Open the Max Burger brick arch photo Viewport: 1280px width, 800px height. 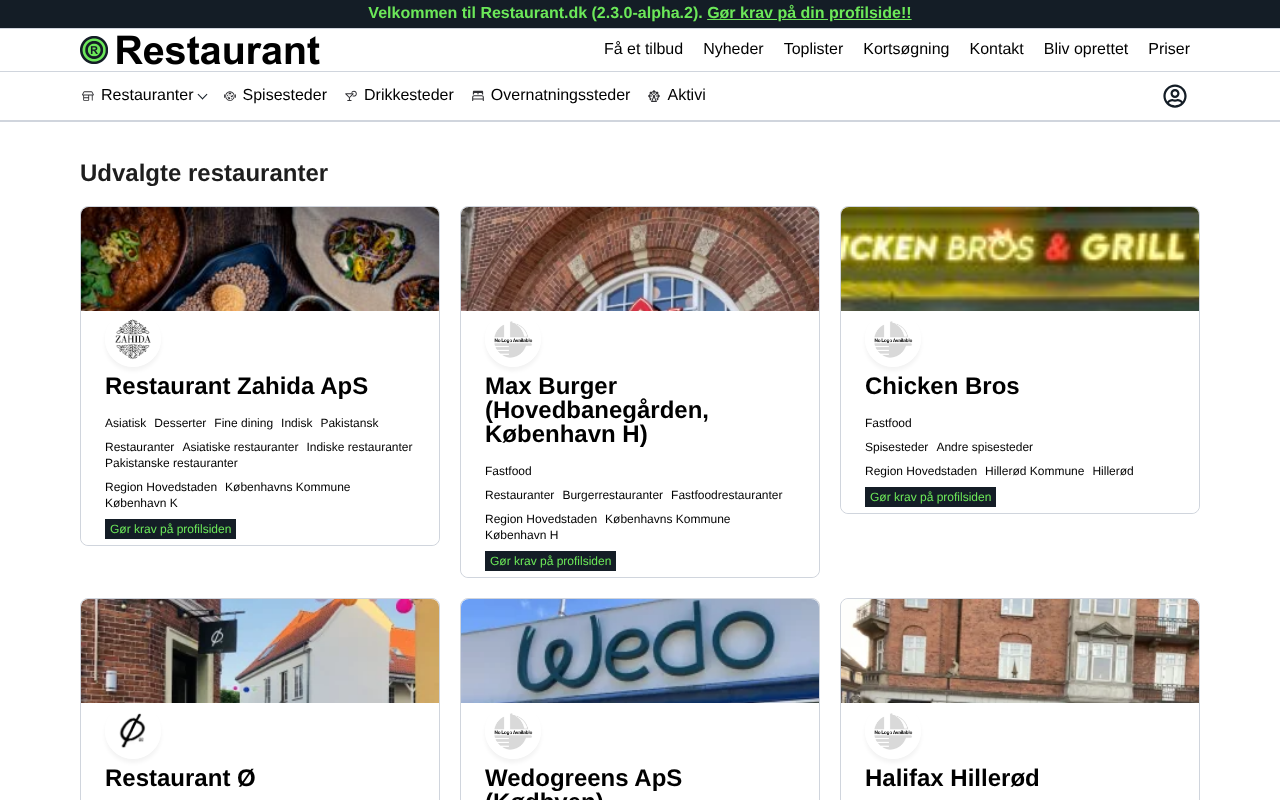(x=640, y=259)
